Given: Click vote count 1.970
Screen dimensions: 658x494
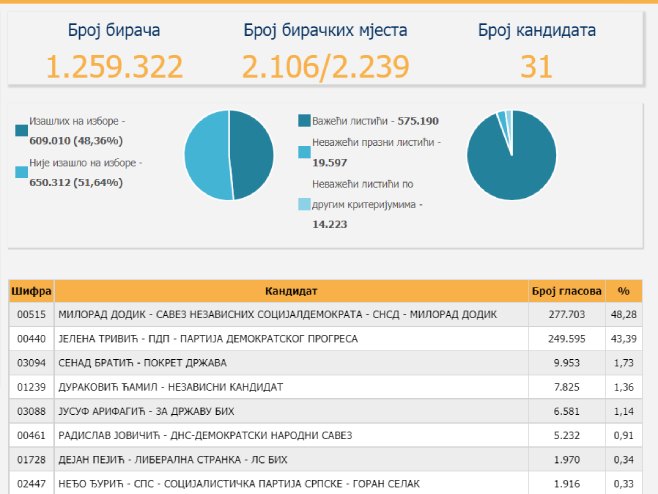Looking at the screenshot, I should tap(567, 460).
